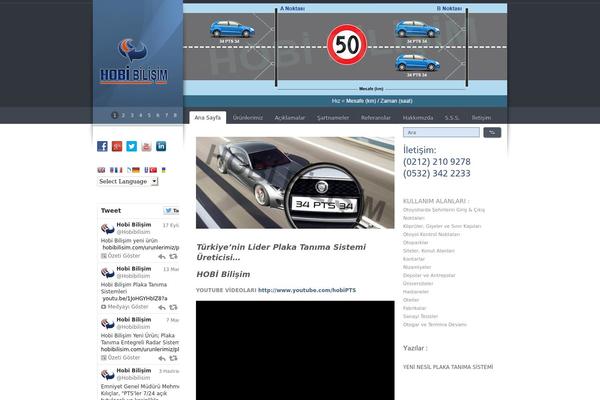The height and width of the screenshot is (400, 600).
Task: Switch language with the UK flag
Action: [x=101, y=170]
